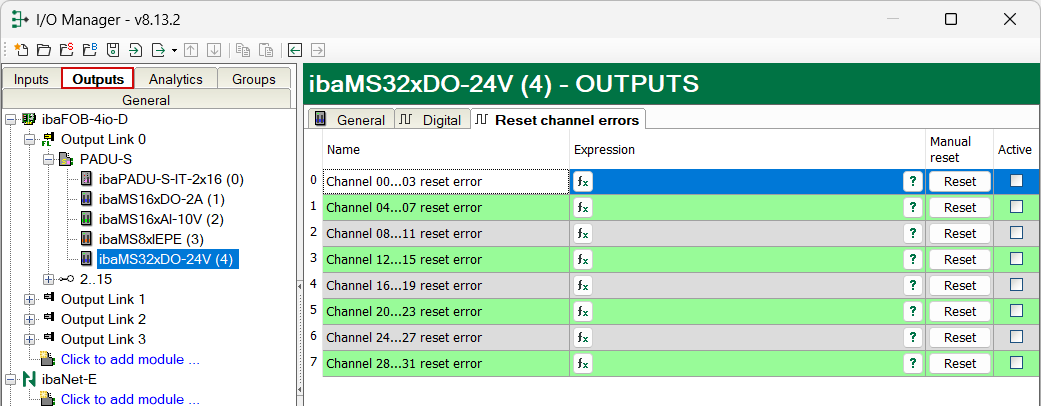1041x406 pixels.
Task: Open function editor for Channel 16...19
Action: (x=583, y=285)
